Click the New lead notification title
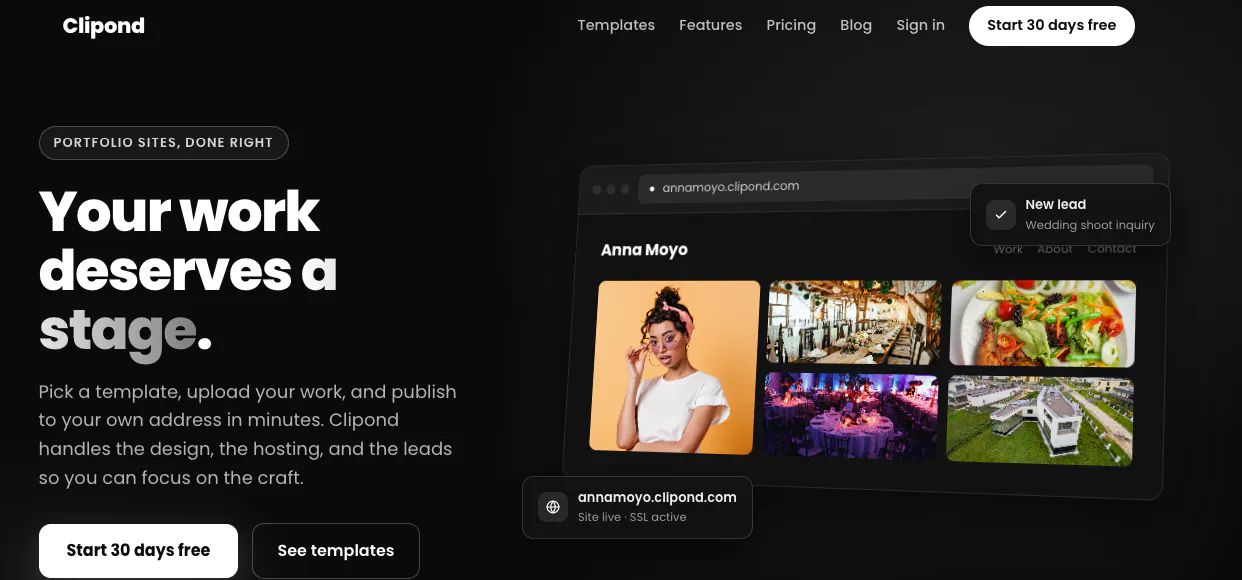The height and width of the screenshot is (580, 1242). [x=1055, y=204]
